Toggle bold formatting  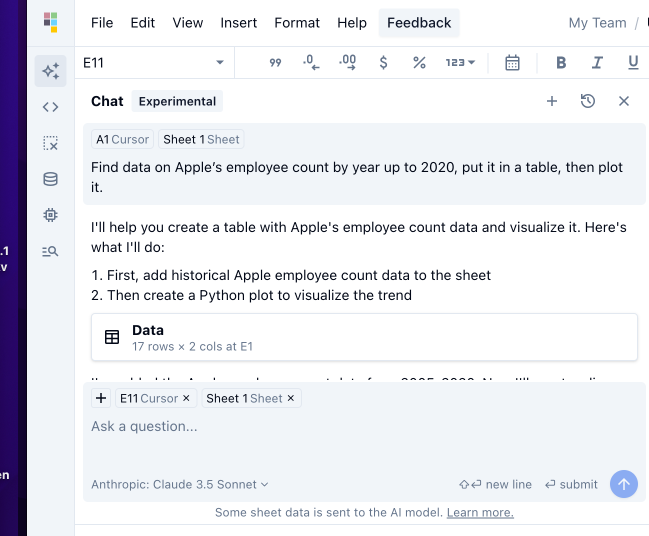tap(561, 63)
